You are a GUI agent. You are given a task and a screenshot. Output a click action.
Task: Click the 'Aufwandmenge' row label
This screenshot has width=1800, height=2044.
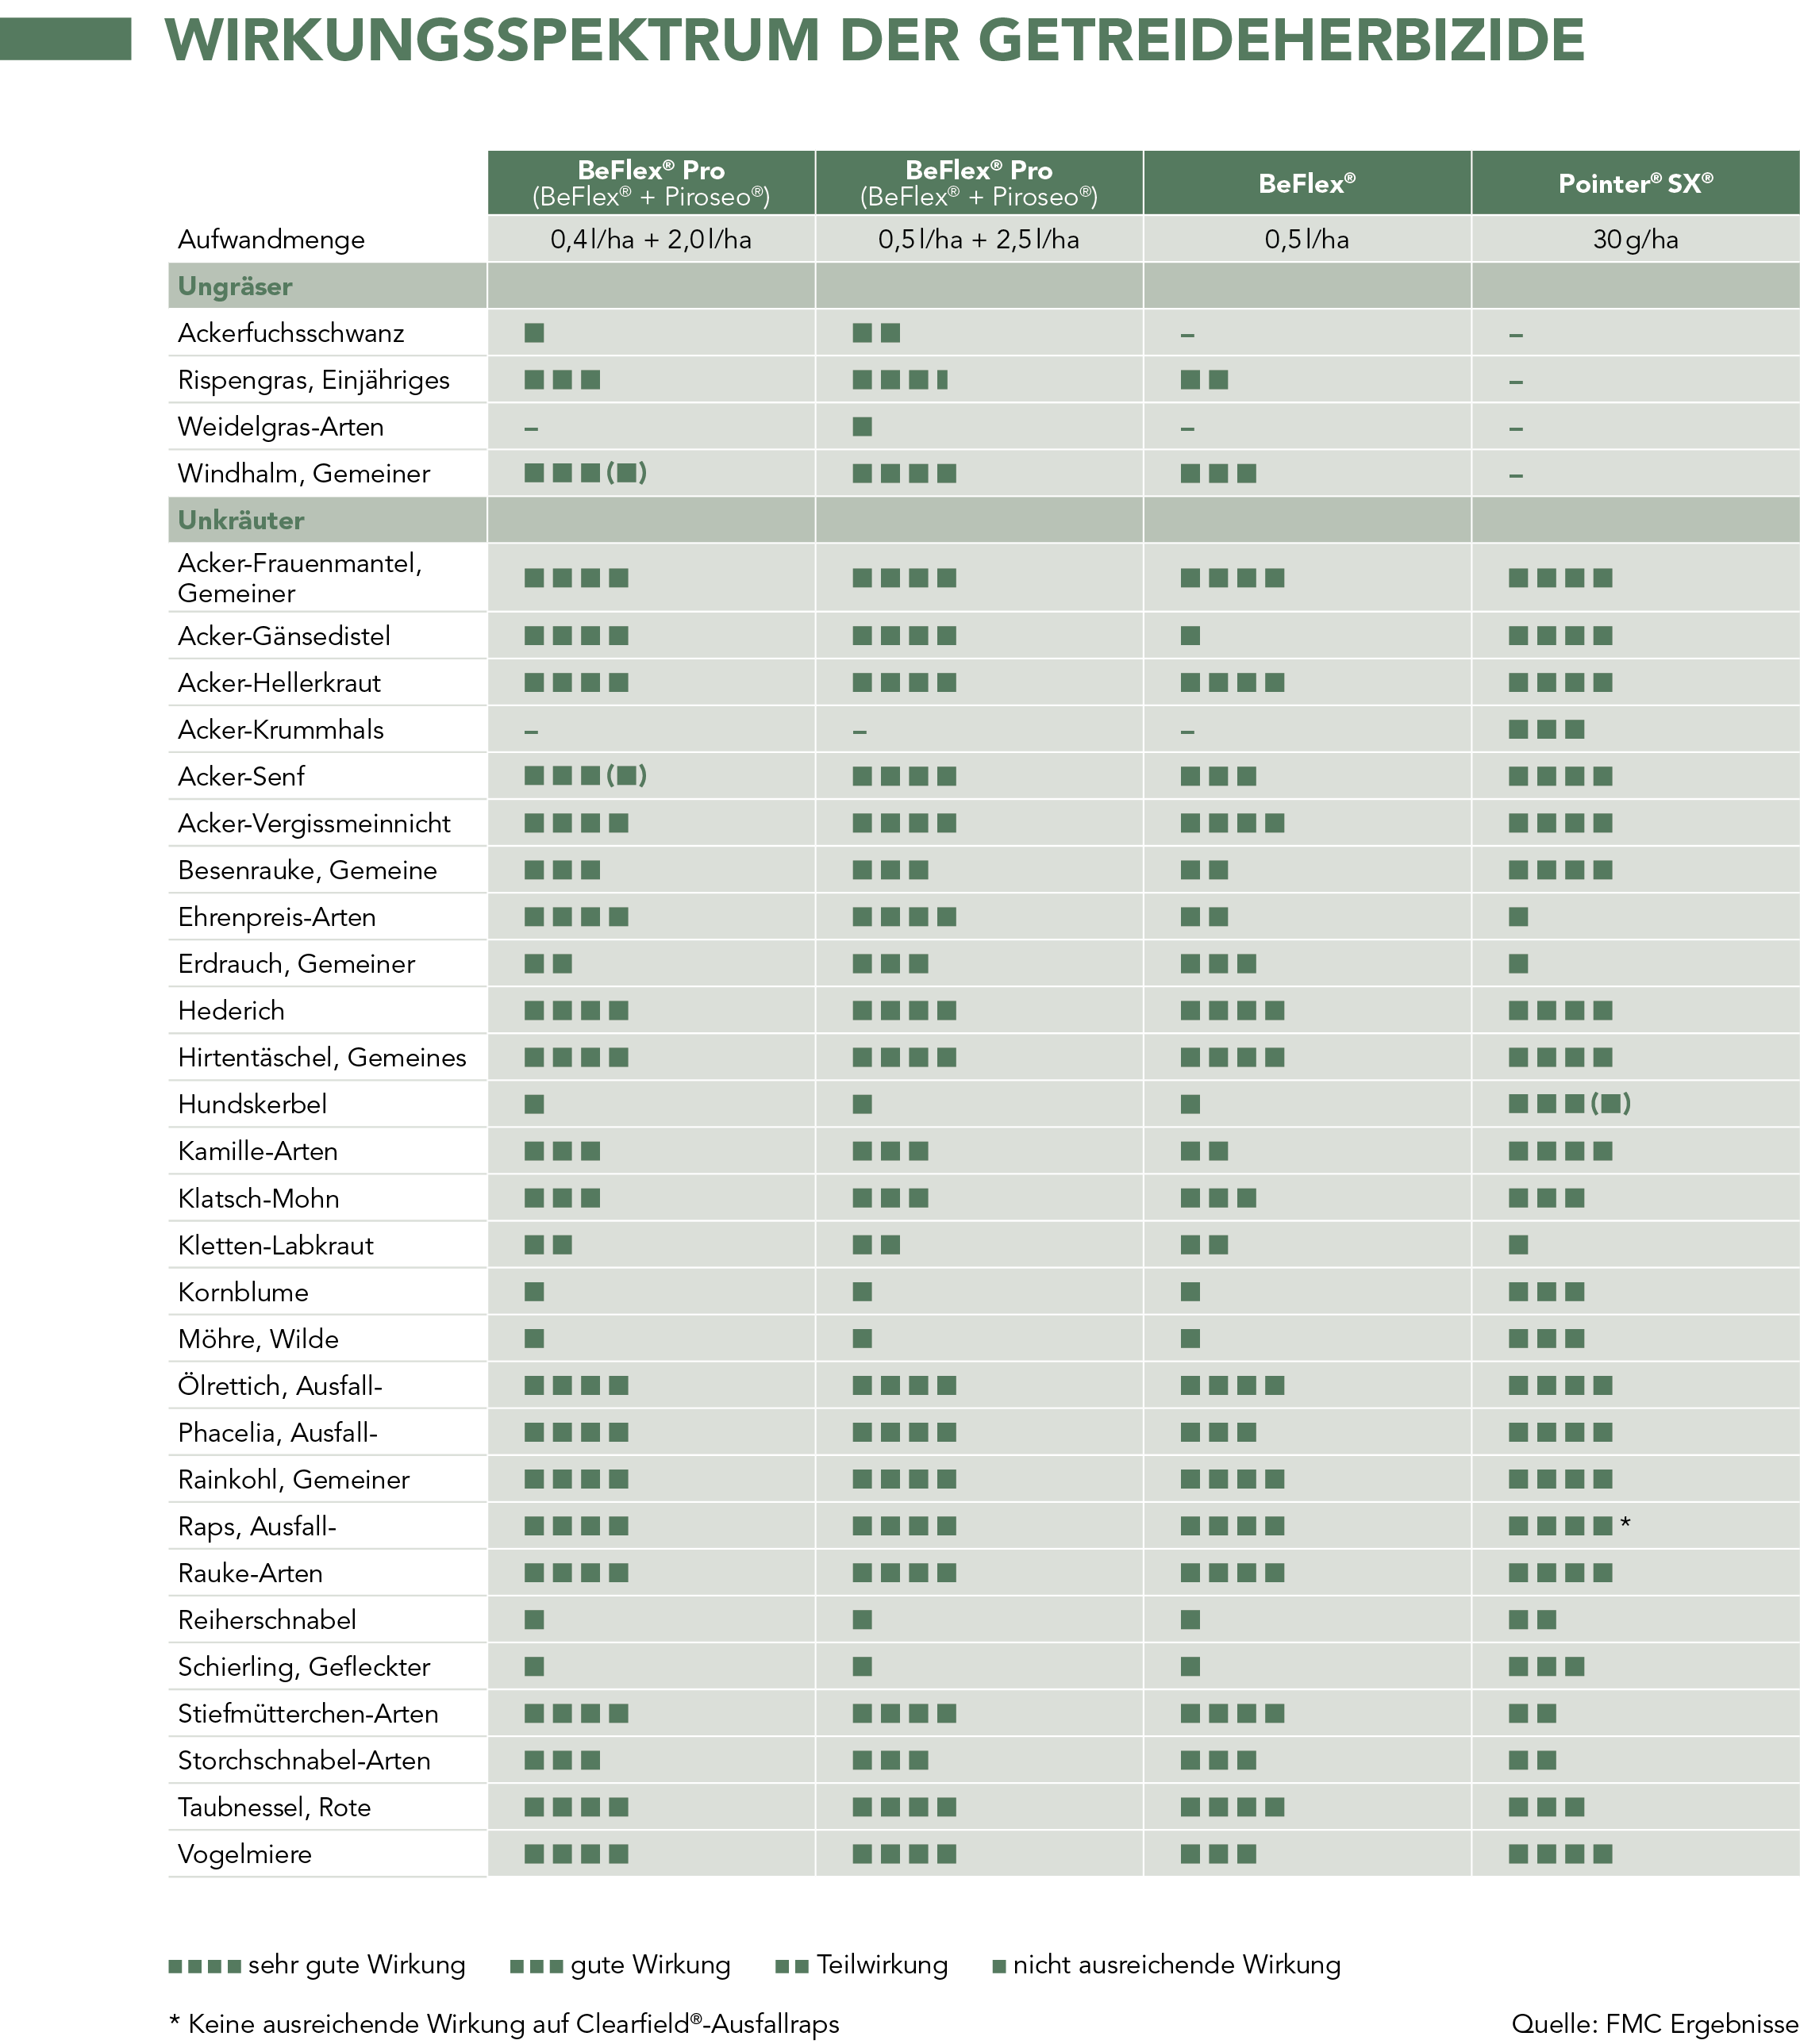click(271, 240)
